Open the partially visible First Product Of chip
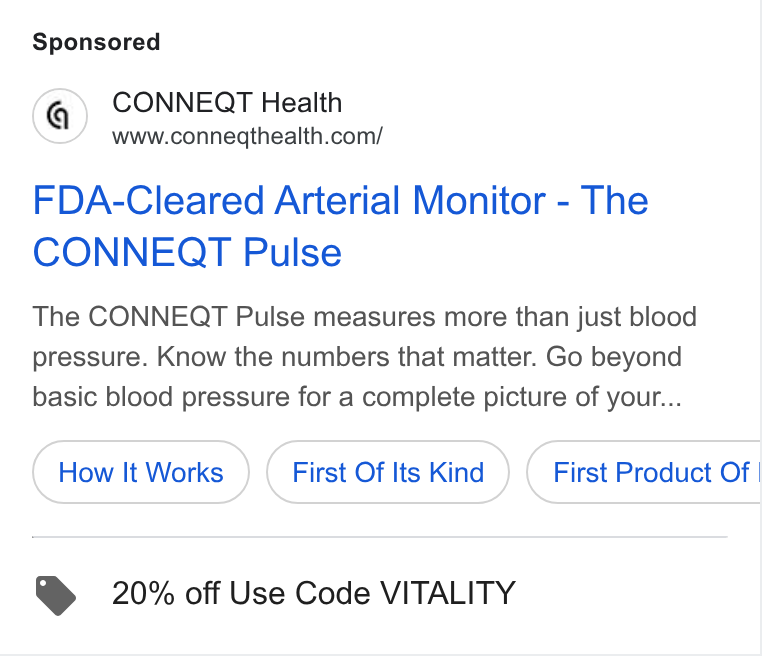Screen dimensions: 762x656 pyautogui.click(x=643, y=472)
